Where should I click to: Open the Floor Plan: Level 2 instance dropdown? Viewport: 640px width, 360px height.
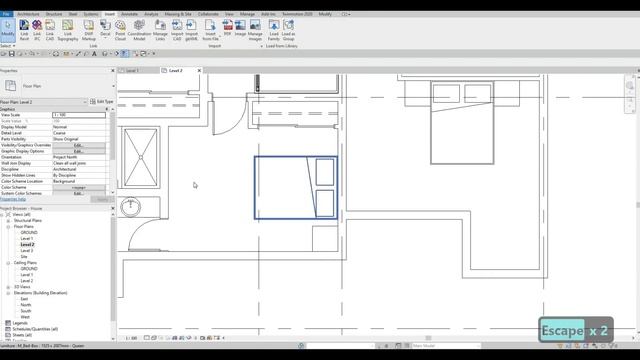(x=85, y=102)
